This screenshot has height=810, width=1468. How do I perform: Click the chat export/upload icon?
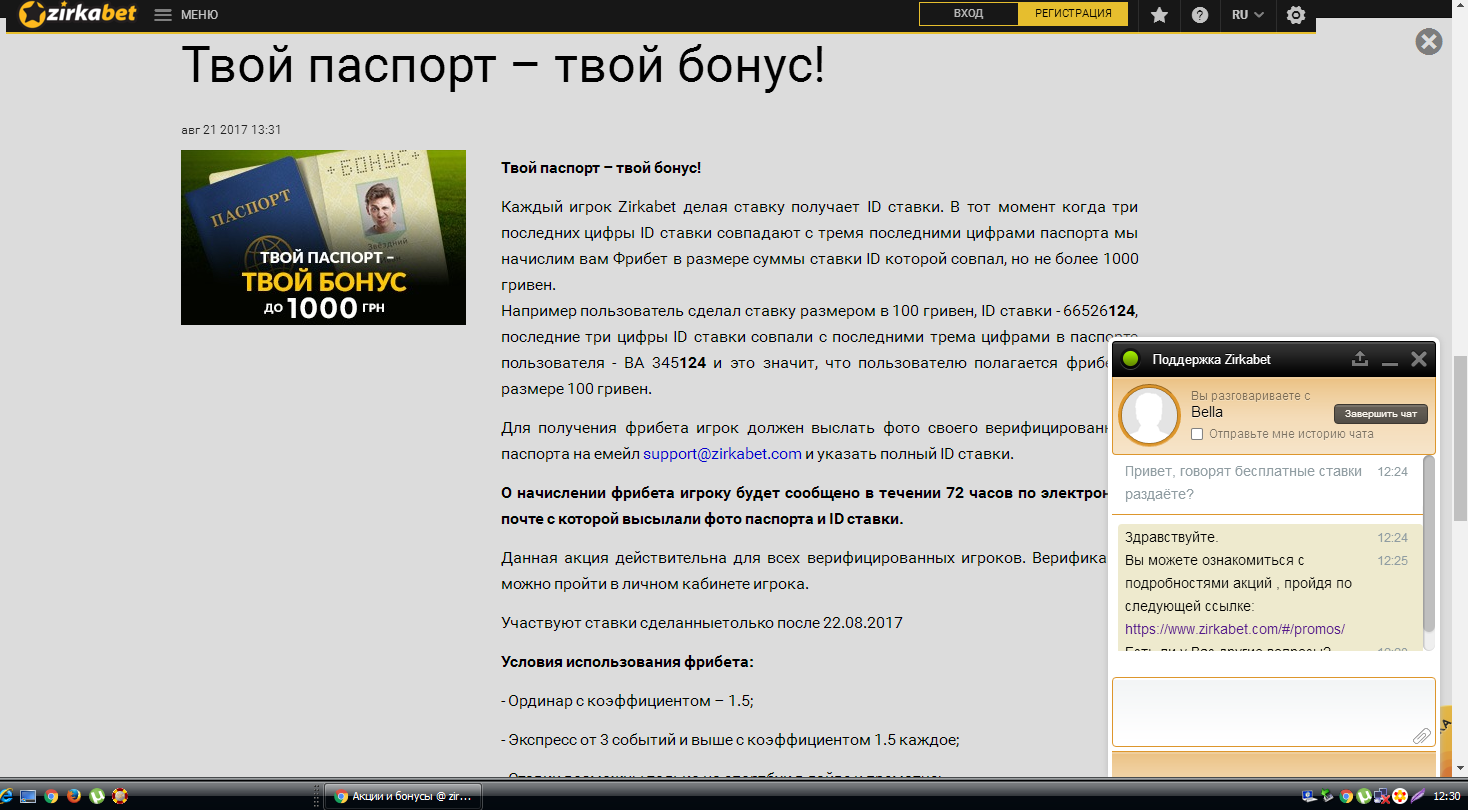click(1359, 359)
